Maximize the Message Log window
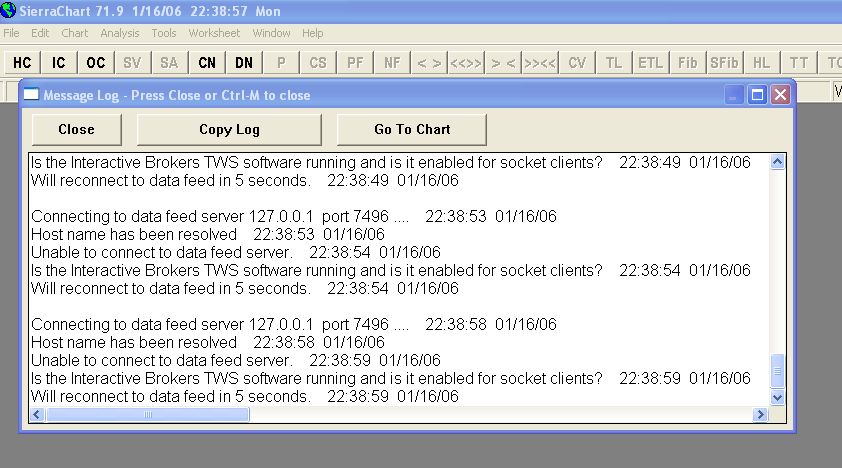Viewport: 842px width, 468px height. point(757,95)
